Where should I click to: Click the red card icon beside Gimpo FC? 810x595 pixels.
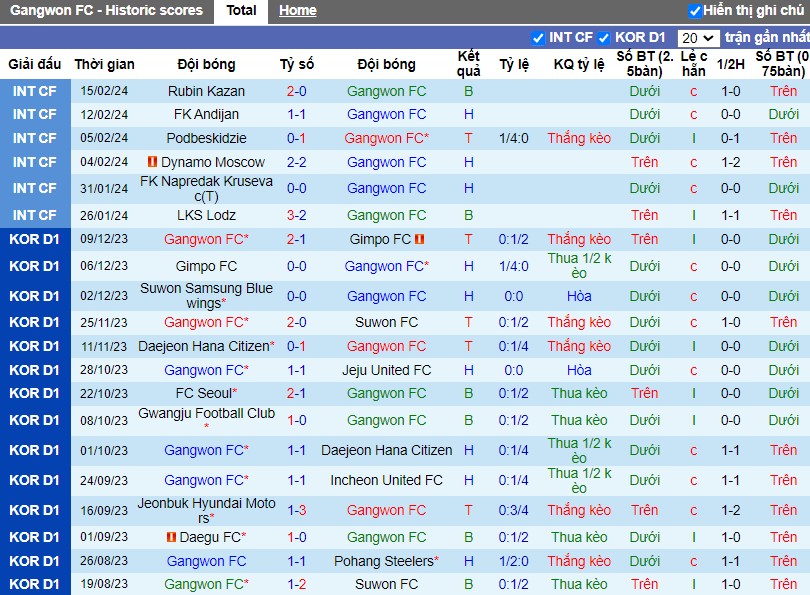tap(419, 239)
